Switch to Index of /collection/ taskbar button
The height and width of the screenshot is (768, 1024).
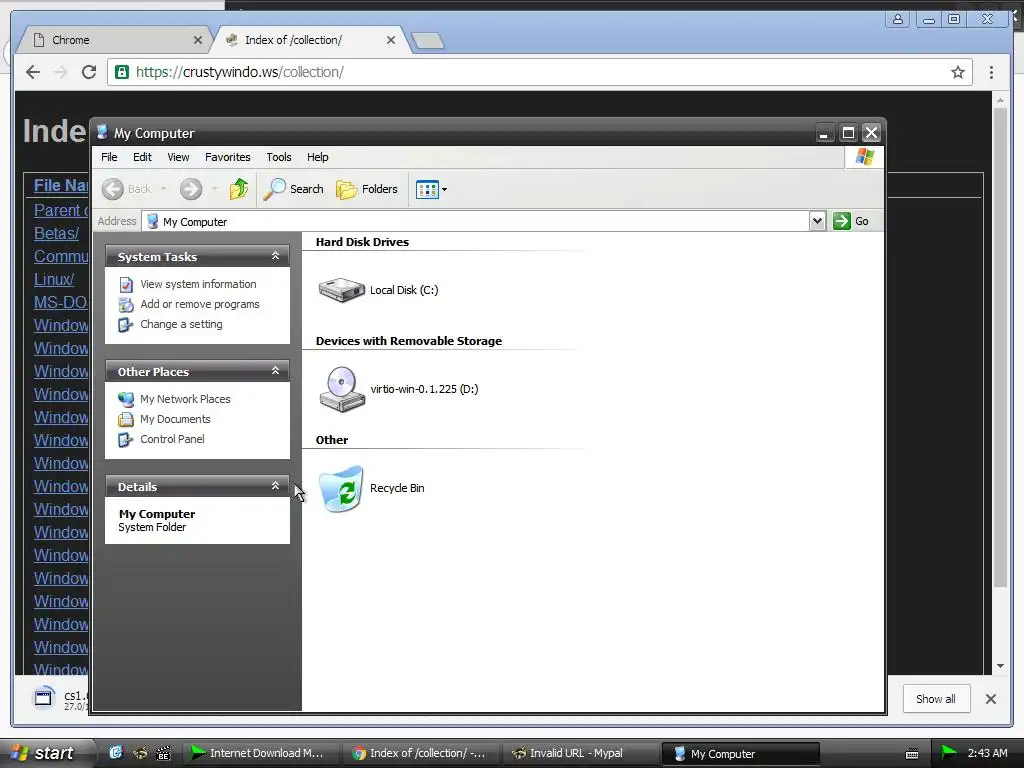(x=420, y=753)
